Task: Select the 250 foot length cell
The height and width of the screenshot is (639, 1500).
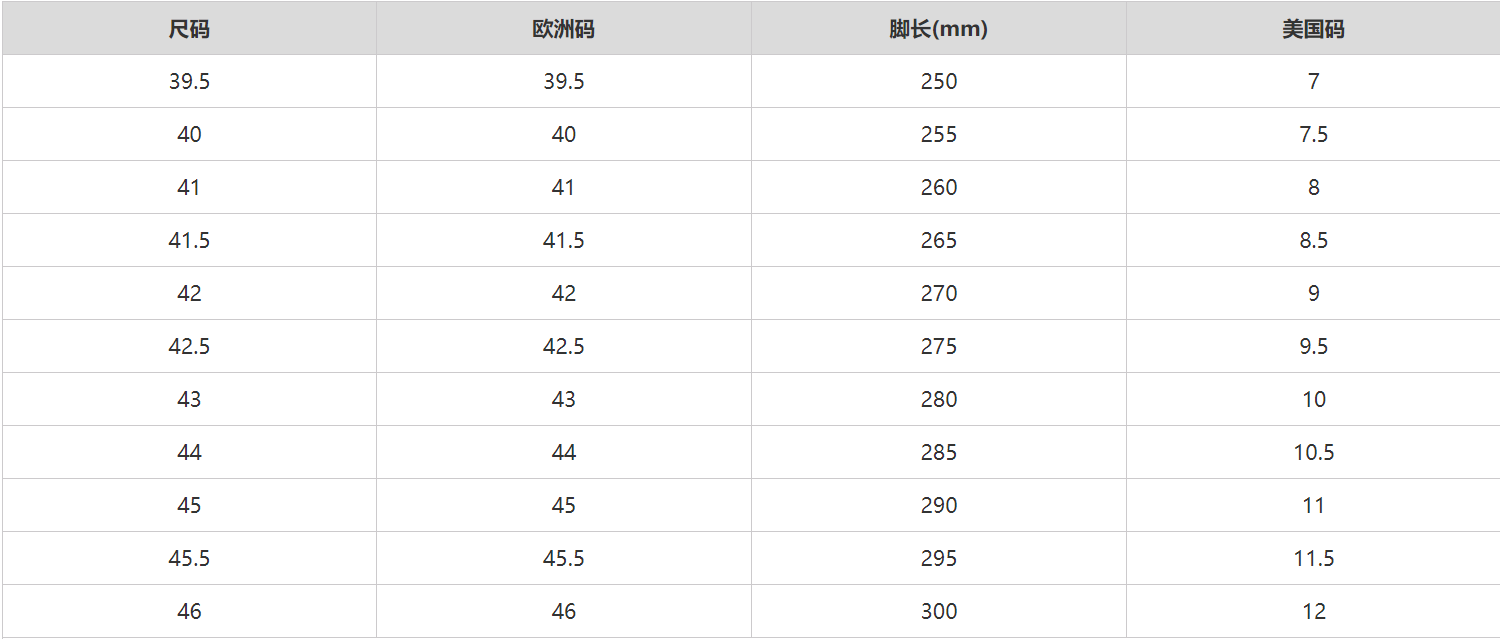Action: point(938,82)
